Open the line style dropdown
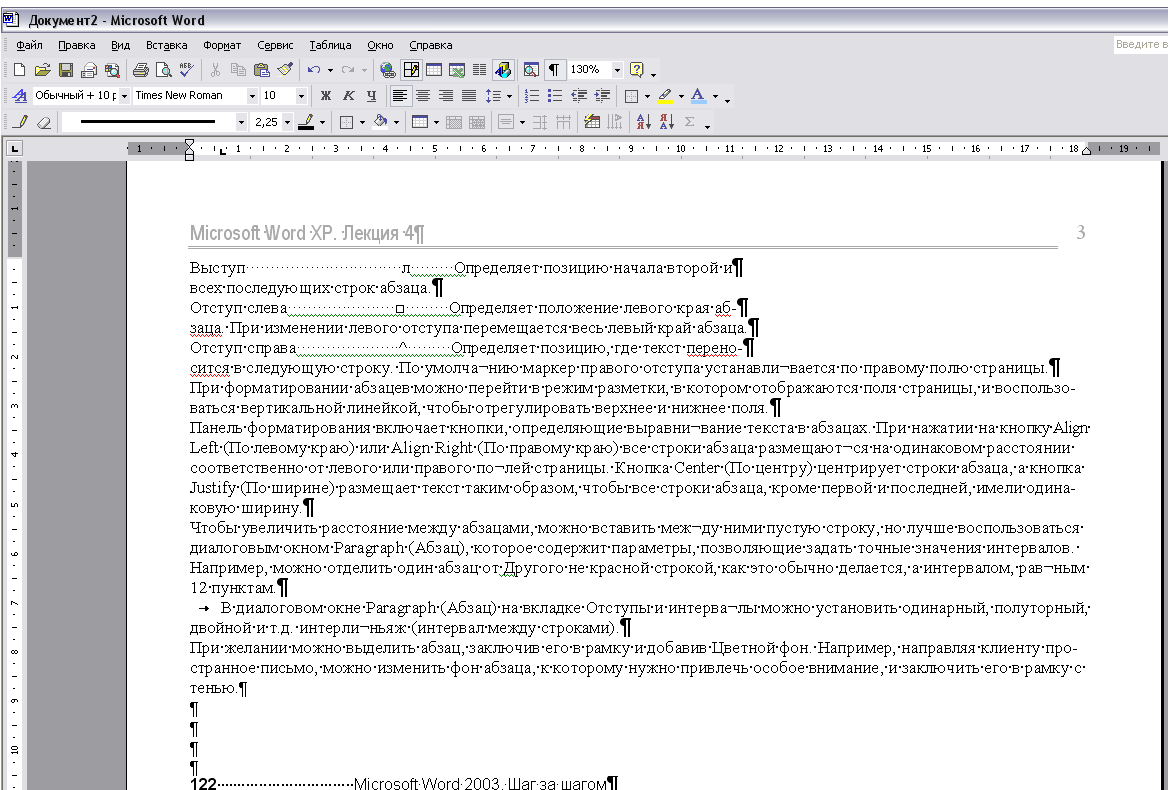The width and height of the screenshot is (1168, 790). click(241, 122)
